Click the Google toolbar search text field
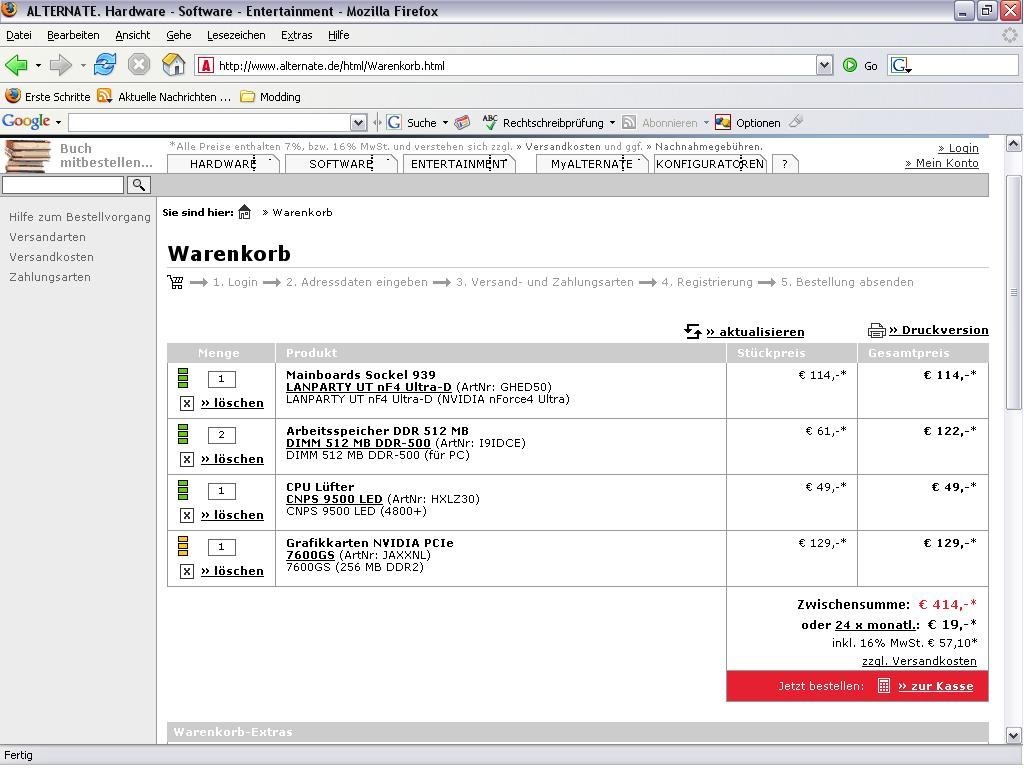The image size is (1024, 768). pyautogui.click(x=210, y=123)
